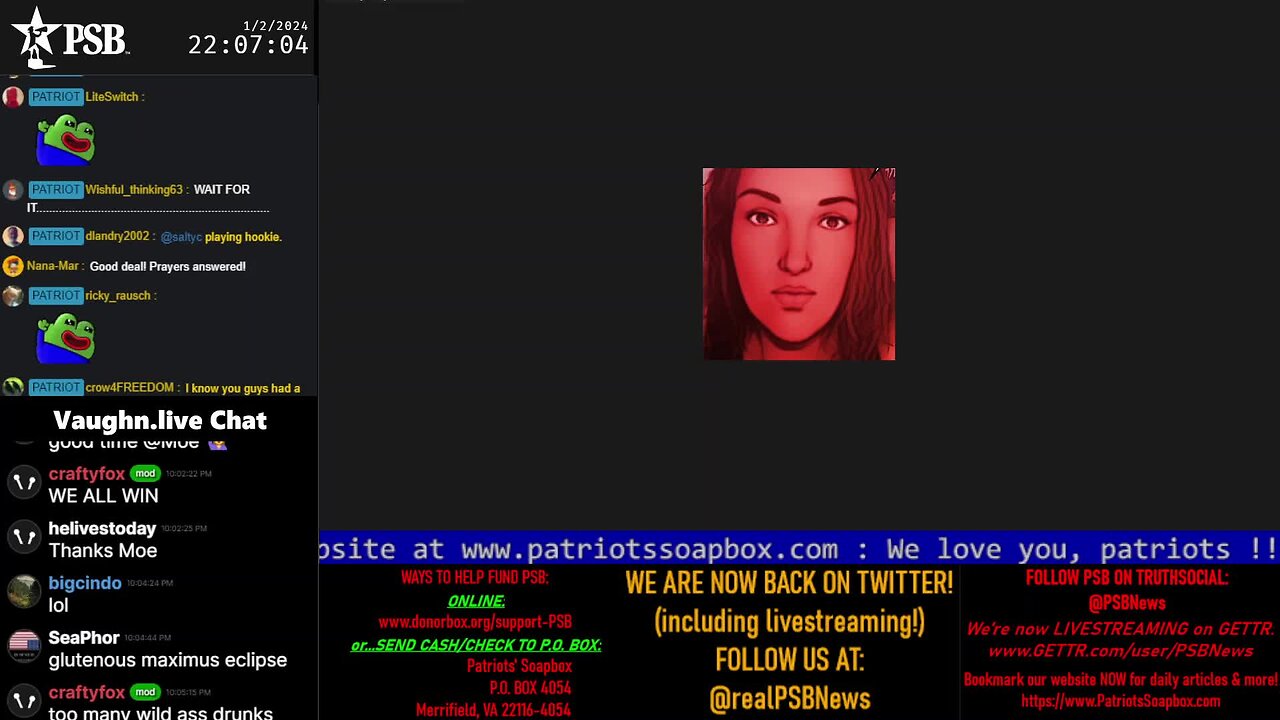Click the 'Merrifield, VA 22116-4054' line
Image resolution: width=1280 pixels, height=720 pixels.
click(x=493, y=710)
